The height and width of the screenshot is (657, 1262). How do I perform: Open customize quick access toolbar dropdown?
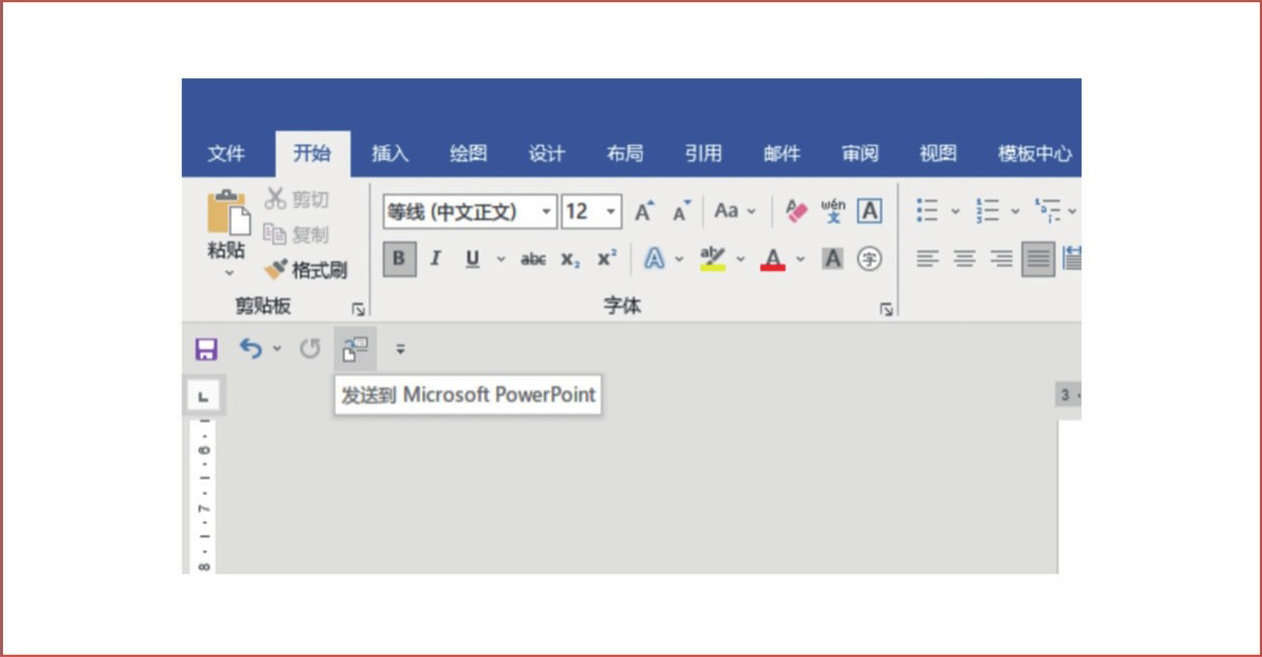tap(400, 349)
